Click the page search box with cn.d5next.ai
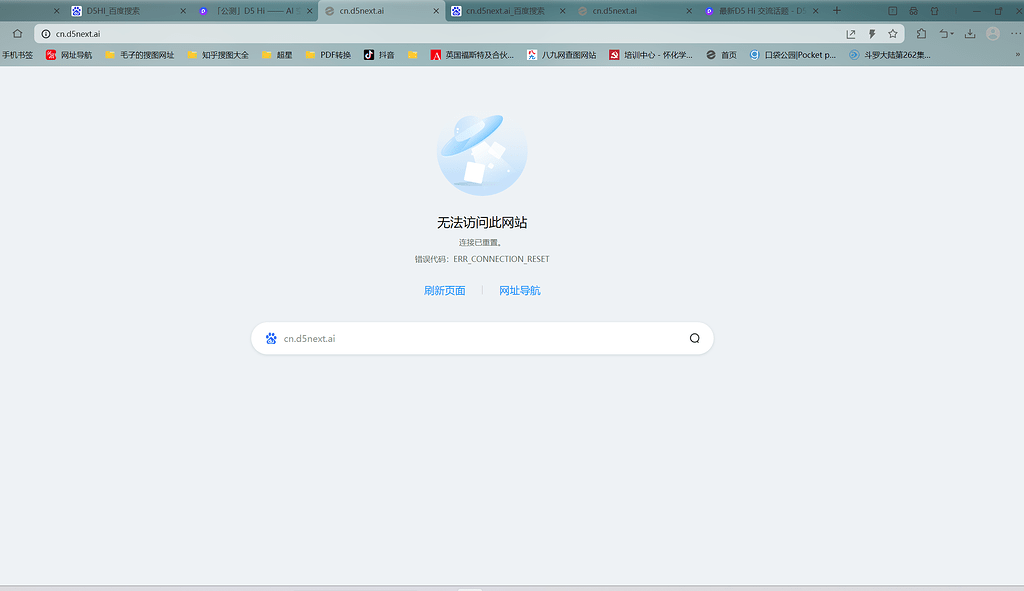The image size is (1024, 591). (480, 338)
